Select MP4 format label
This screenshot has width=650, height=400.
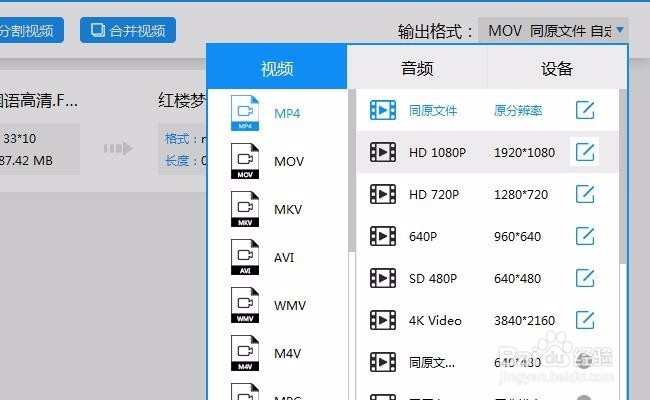coord(287,113)
